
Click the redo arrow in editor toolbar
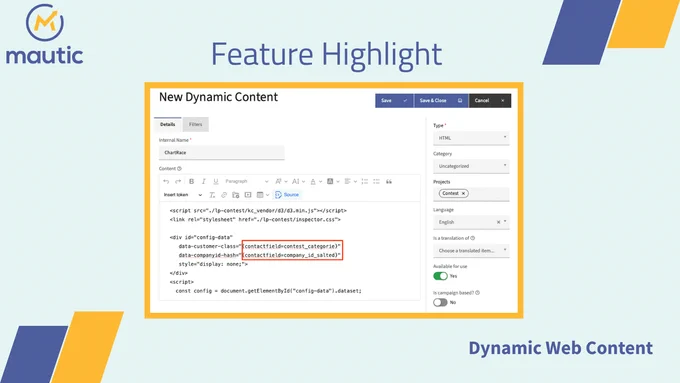[178, 181]
